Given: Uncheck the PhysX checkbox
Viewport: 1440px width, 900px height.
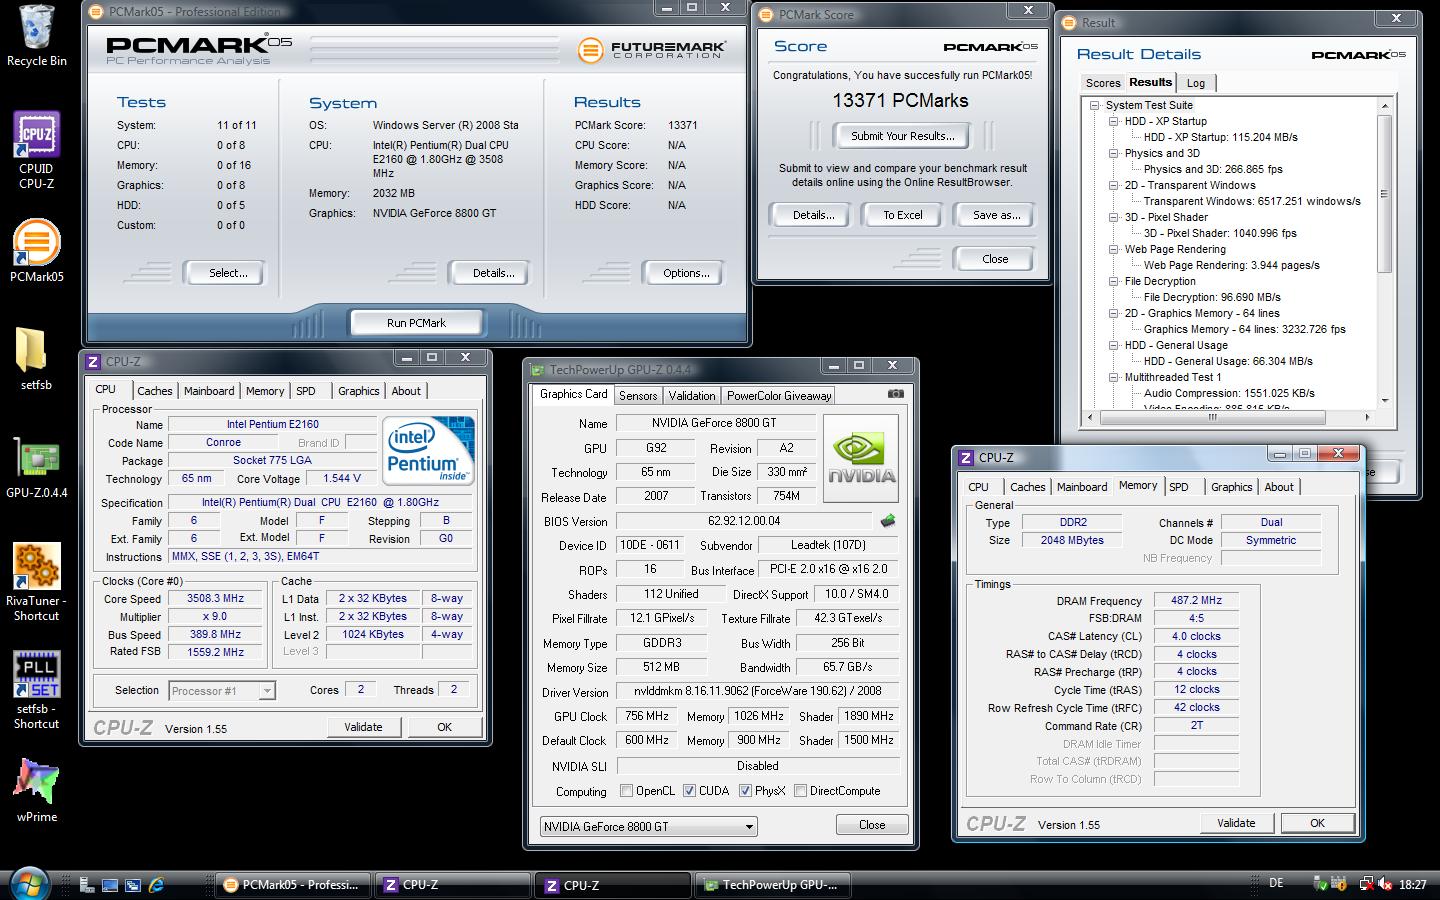Looking at the screenshot, I should (745, 791).
